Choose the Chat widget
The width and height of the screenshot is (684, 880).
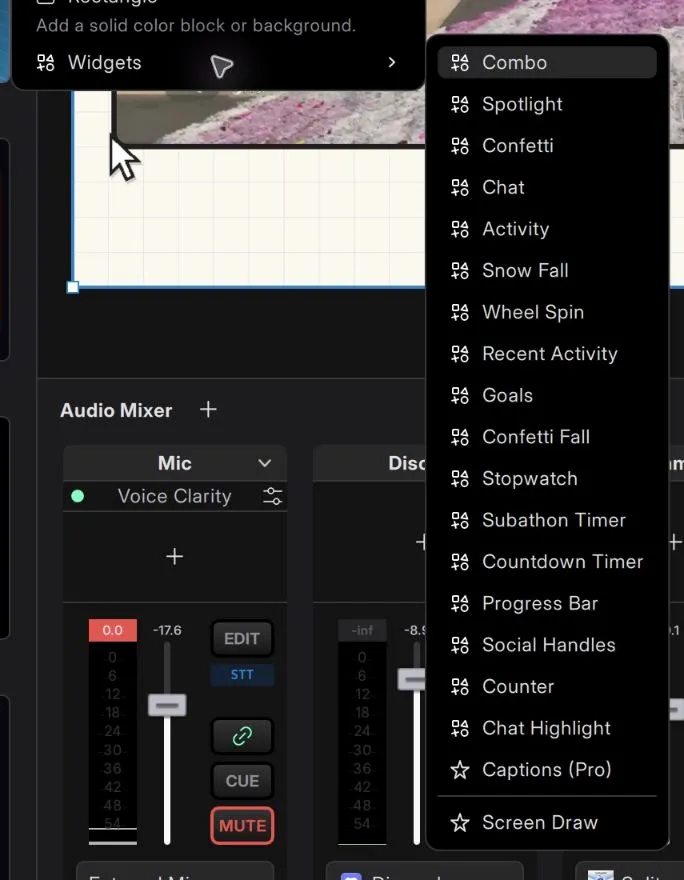pyautogui.click(x=547, y=187)
